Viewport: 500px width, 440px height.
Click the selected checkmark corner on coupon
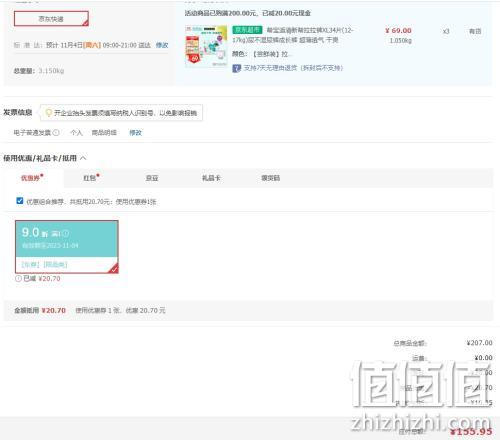(x=114, y=269)
